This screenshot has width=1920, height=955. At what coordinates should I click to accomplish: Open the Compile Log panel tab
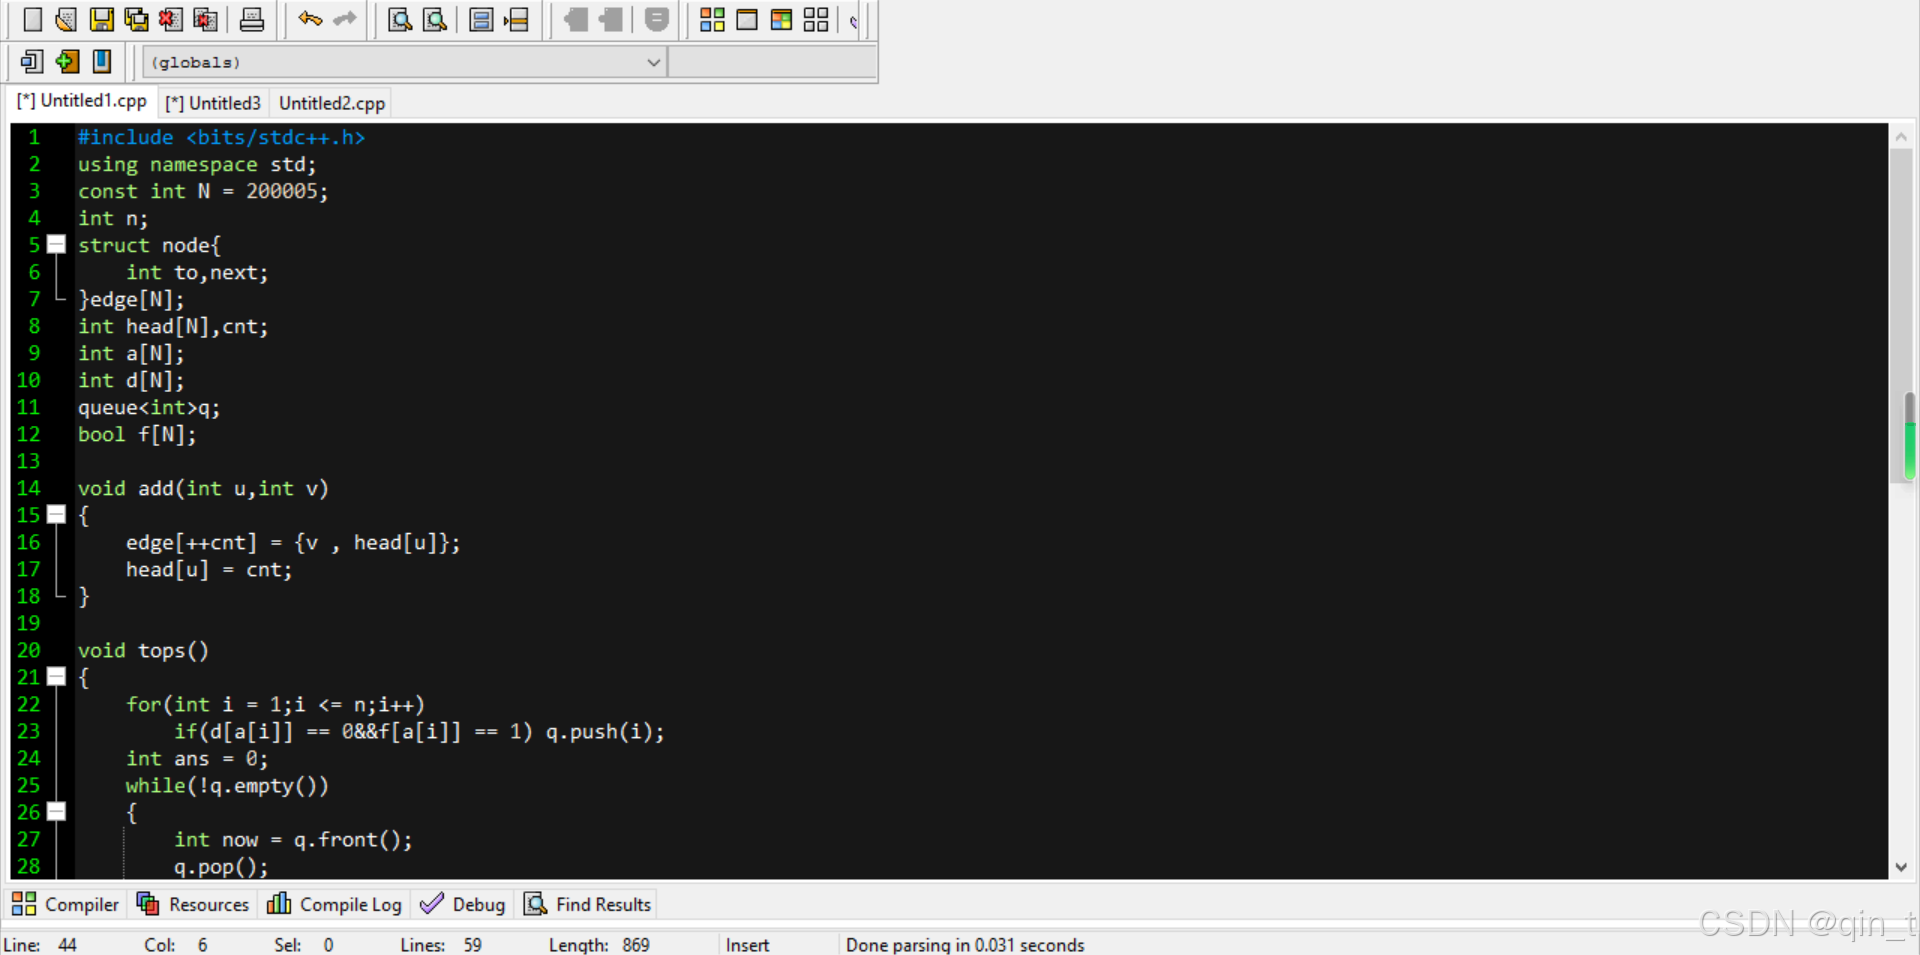pyautogui.click(x=335, y=904)
